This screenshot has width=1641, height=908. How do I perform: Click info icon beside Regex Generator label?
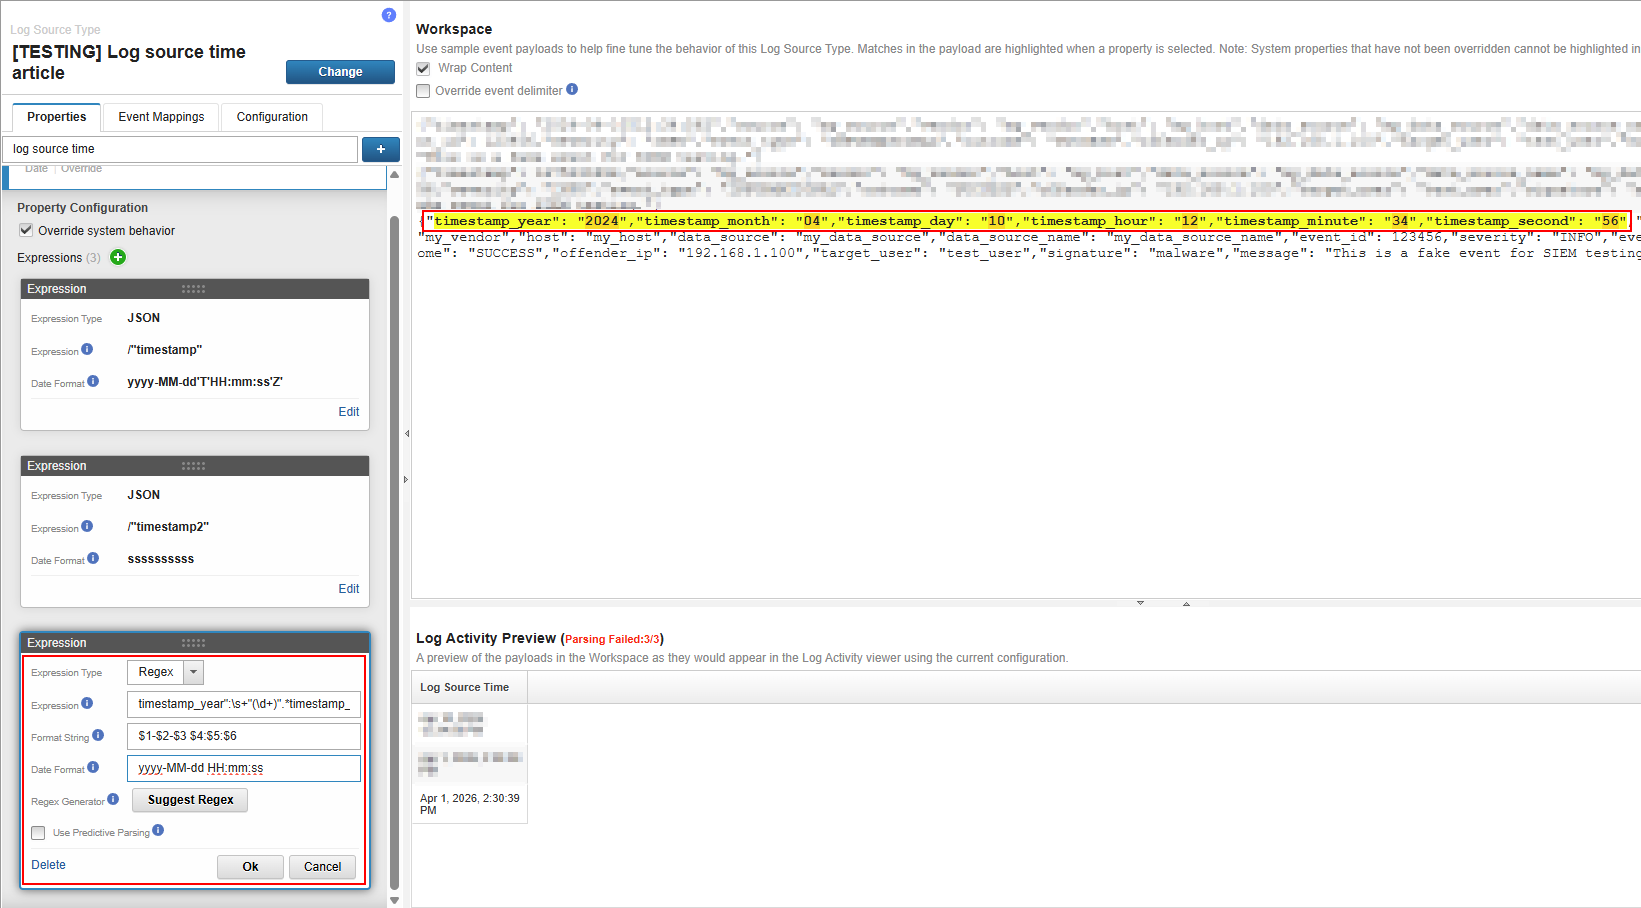(x=113, y=799)
